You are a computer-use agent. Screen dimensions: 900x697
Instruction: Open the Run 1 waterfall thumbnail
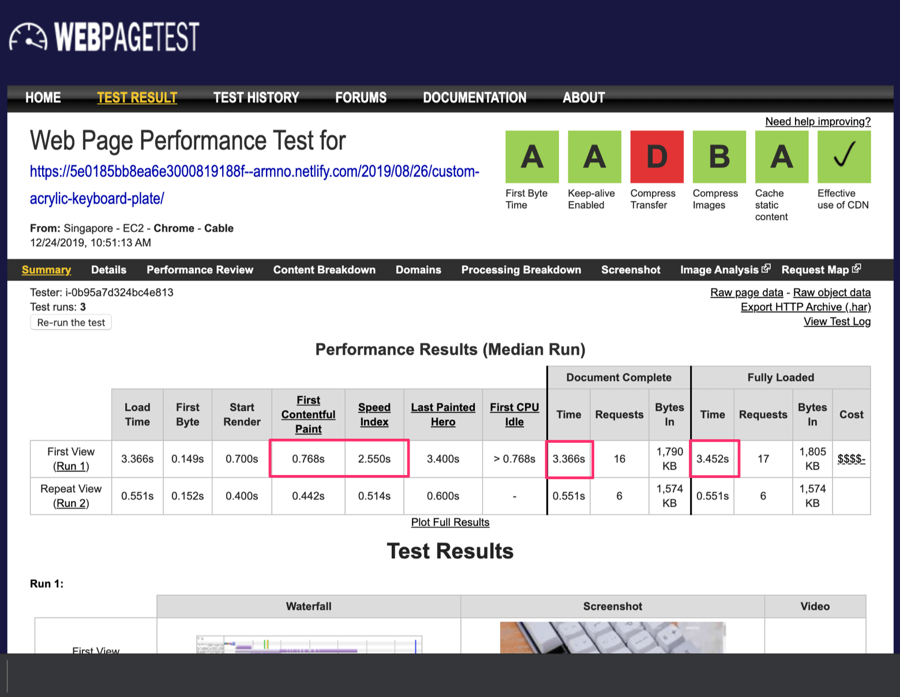[x=309, y=644]
